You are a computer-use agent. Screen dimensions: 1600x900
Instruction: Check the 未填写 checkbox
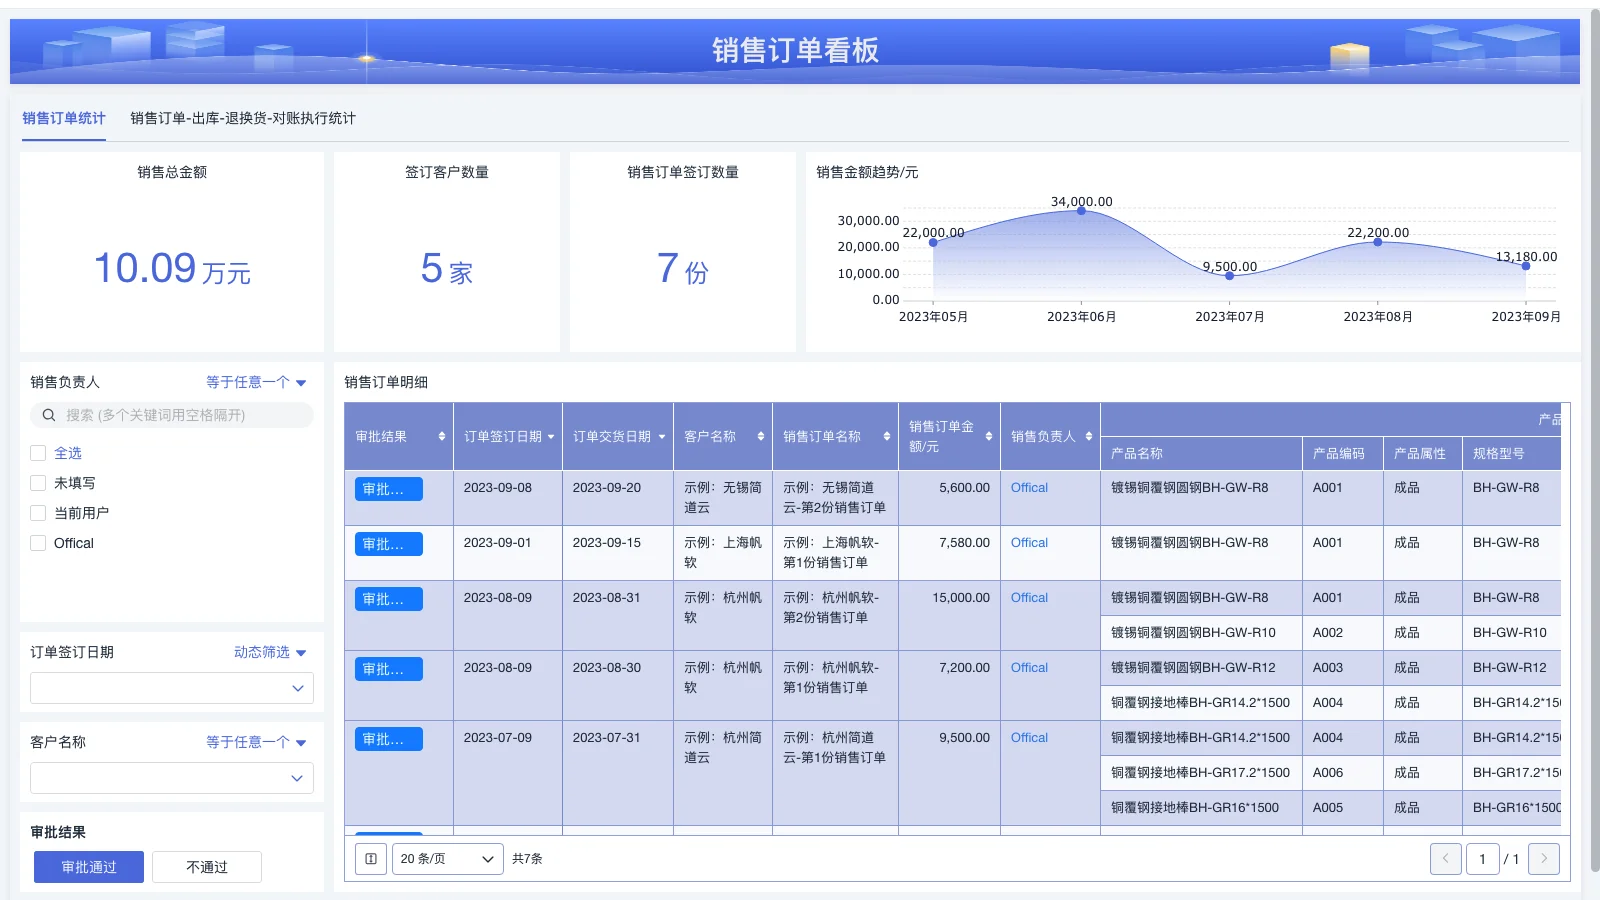[38, 483]
